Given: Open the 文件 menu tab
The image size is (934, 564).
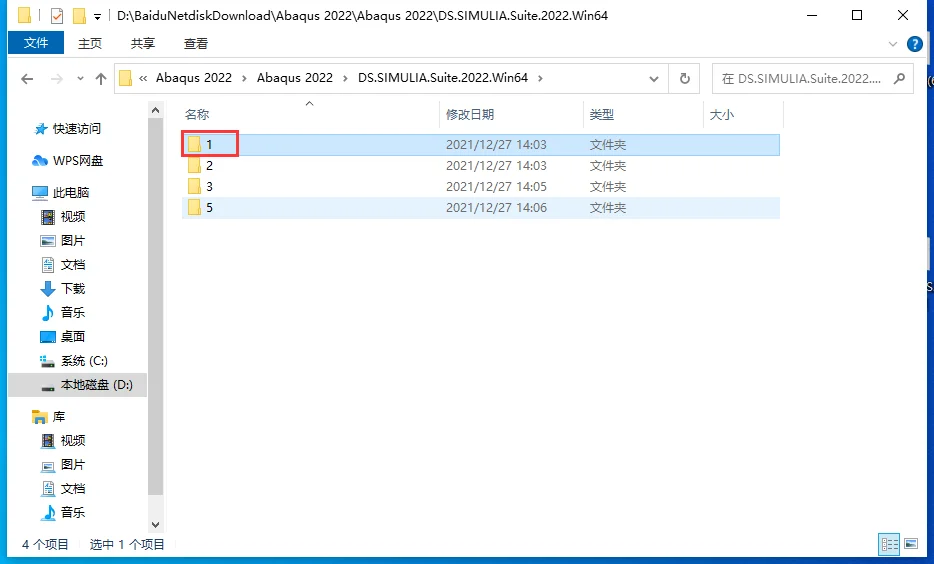Looking at the screenshot, I should tap(36, 43).
